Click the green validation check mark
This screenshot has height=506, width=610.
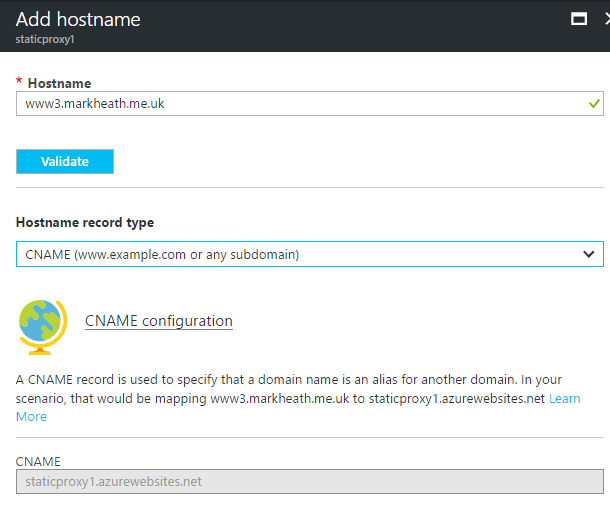tap(594, 103)
